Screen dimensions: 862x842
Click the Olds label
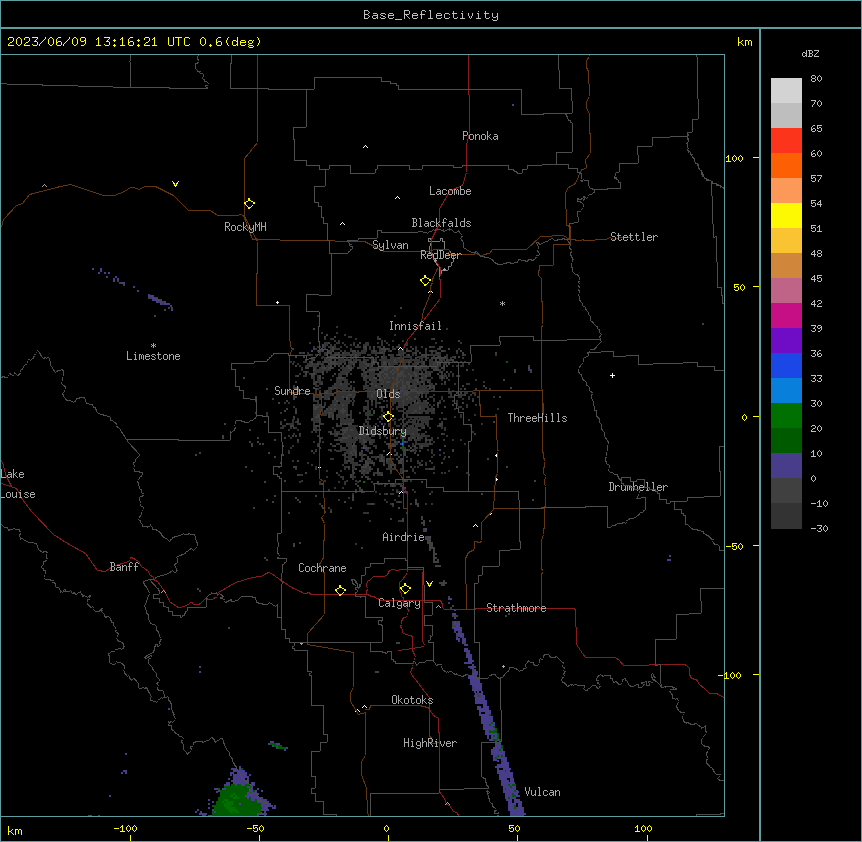tap(388, 394)
